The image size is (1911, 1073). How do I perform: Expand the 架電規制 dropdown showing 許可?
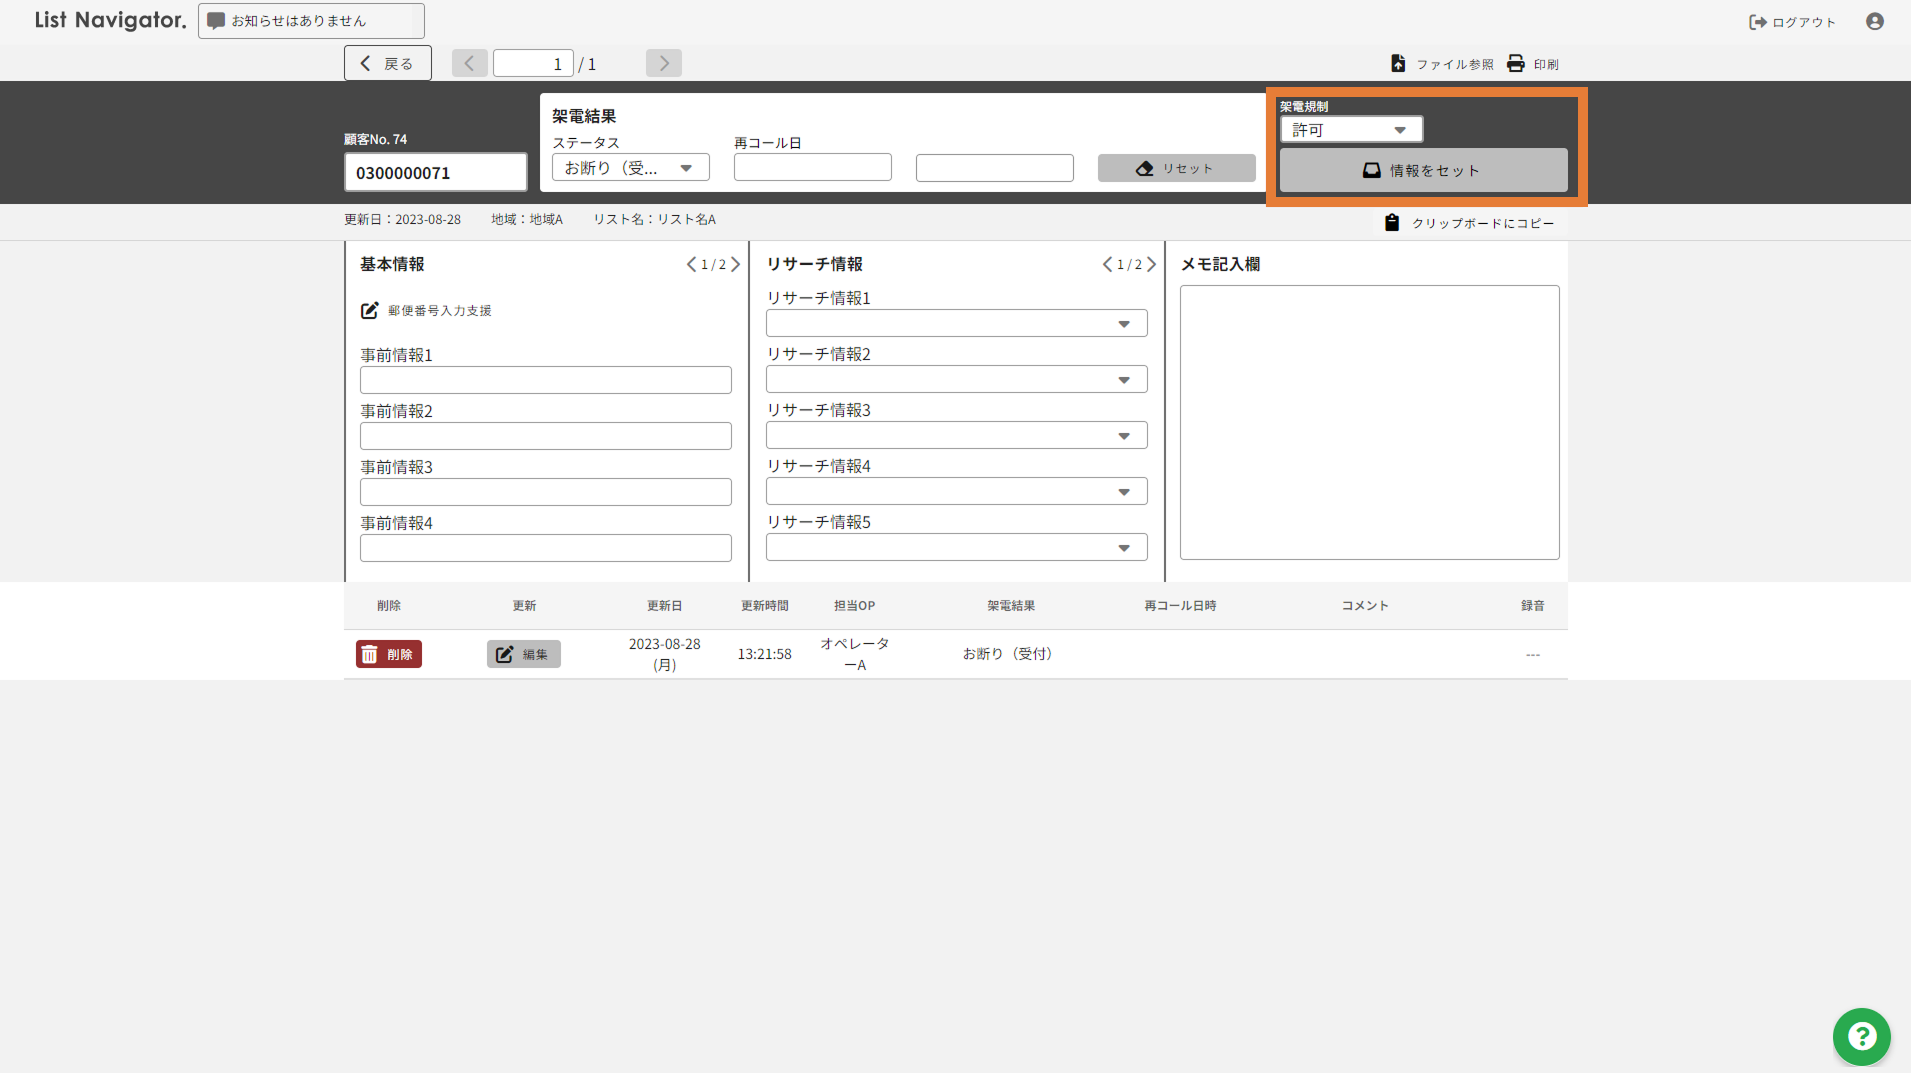[1350, 130]
